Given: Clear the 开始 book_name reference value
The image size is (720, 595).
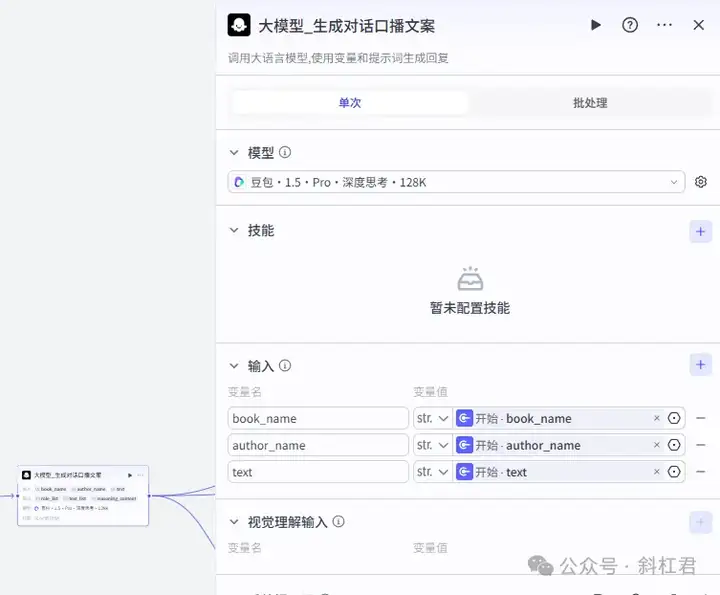Looking at the screenshot, I should (657, 418).
